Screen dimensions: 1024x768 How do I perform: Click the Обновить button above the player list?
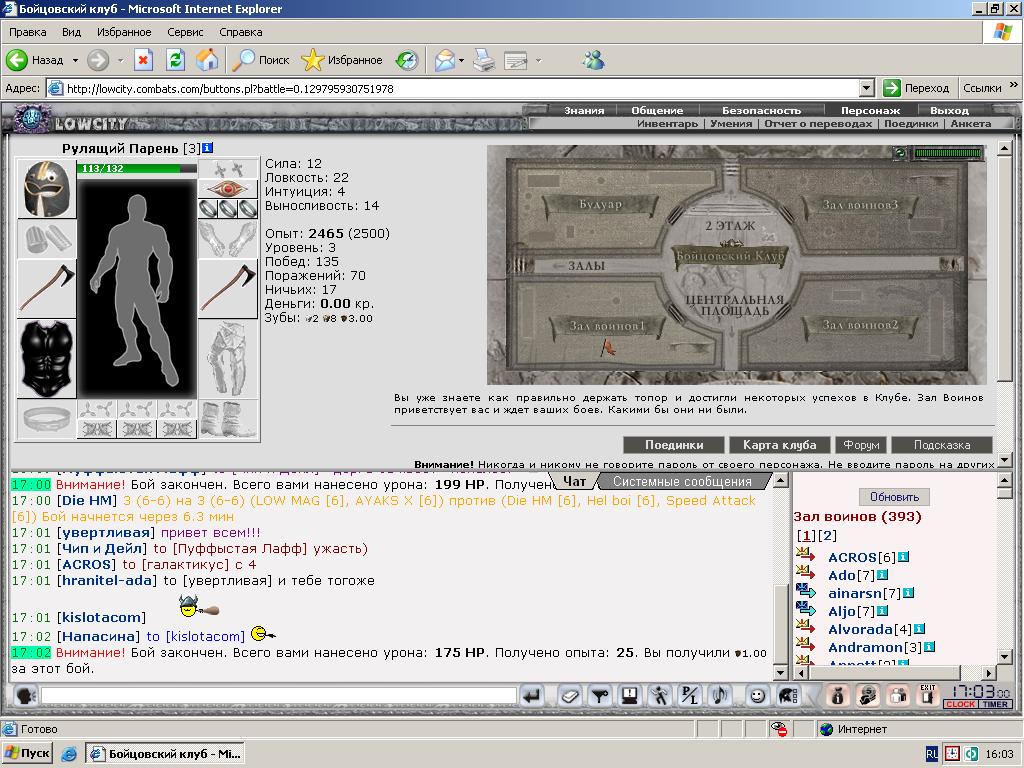click(894, 497)
